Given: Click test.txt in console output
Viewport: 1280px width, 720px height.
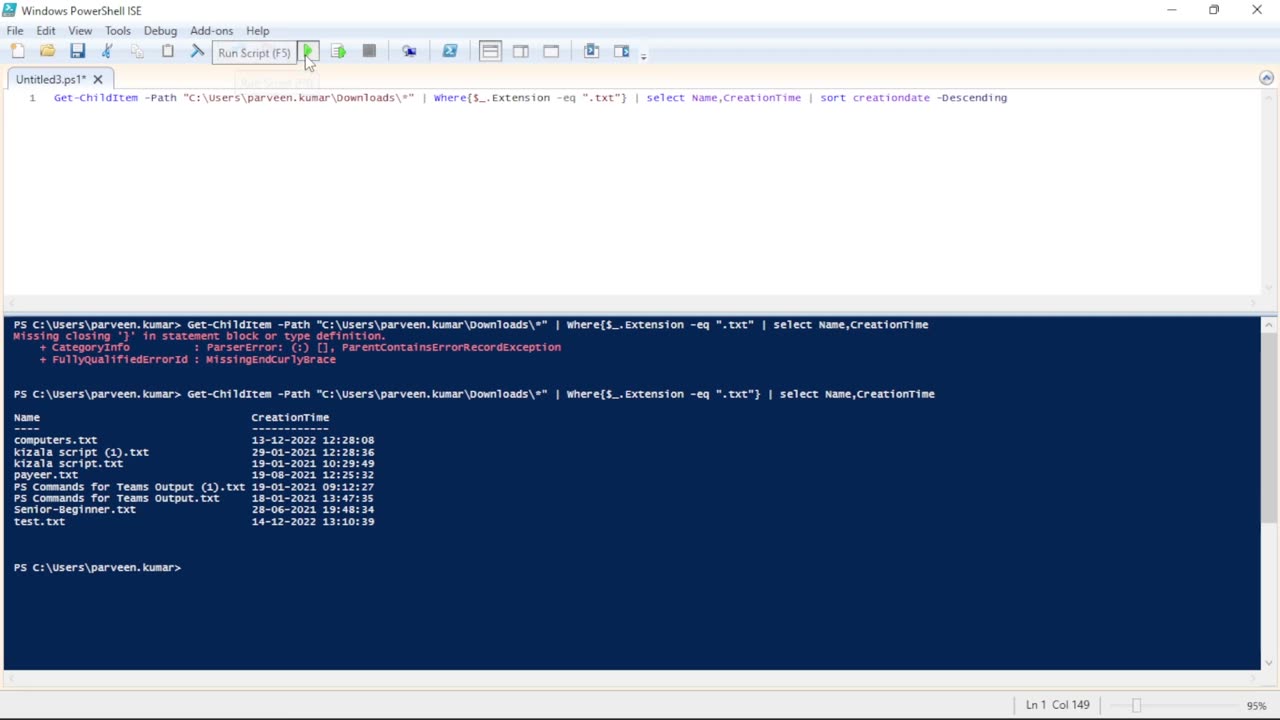Looking at the screenshot, I should pyautogui.click(x=39, y=521).
